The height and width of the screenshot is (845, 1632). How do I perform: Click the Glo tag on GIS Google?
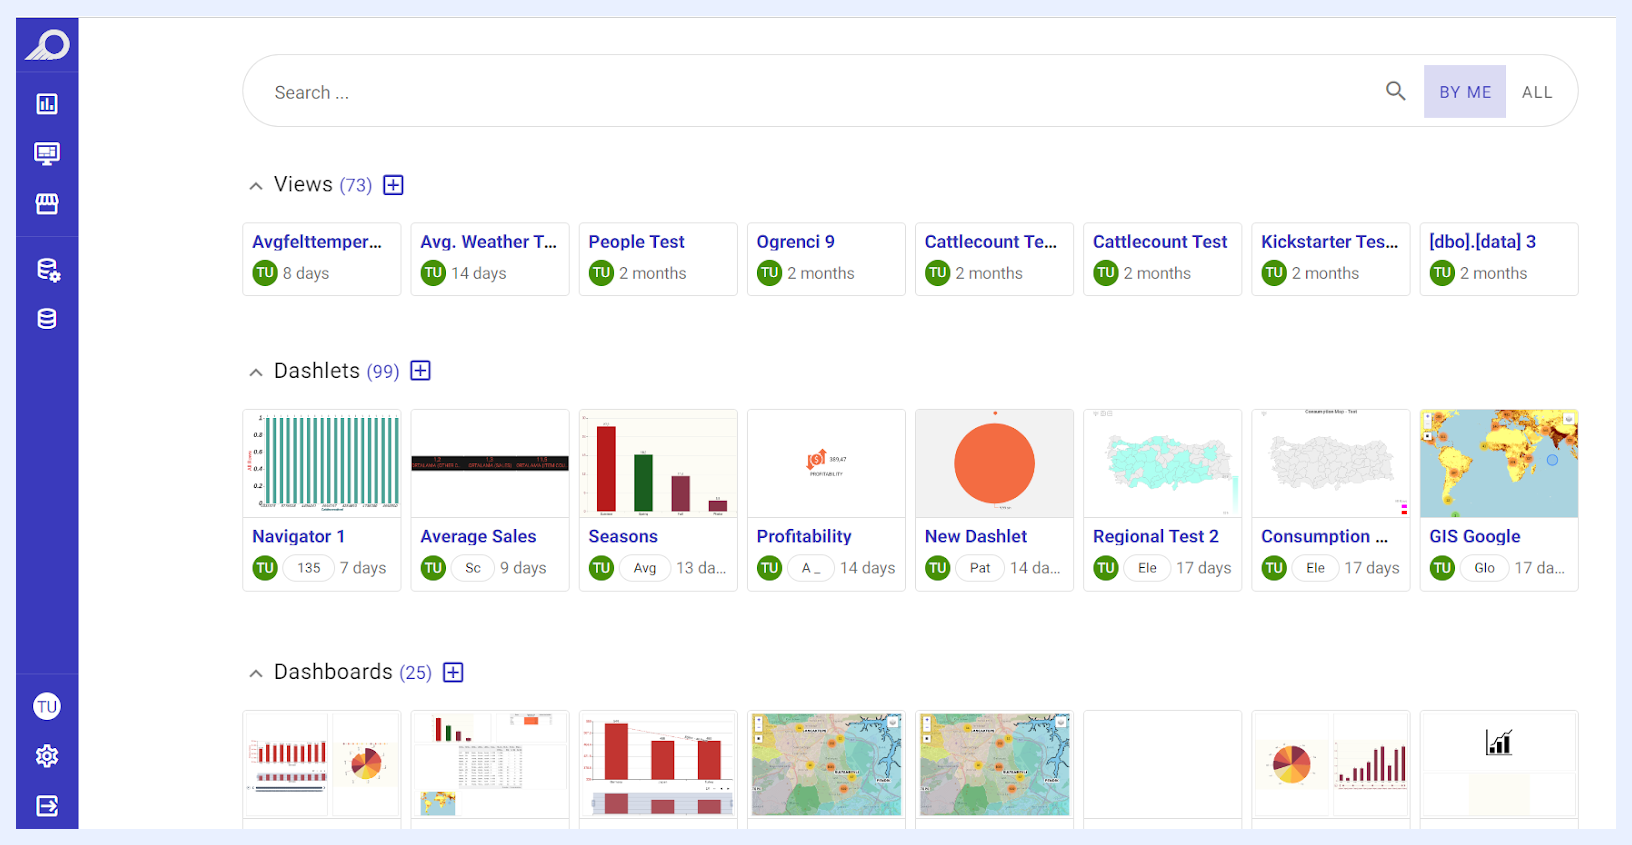1485,568
